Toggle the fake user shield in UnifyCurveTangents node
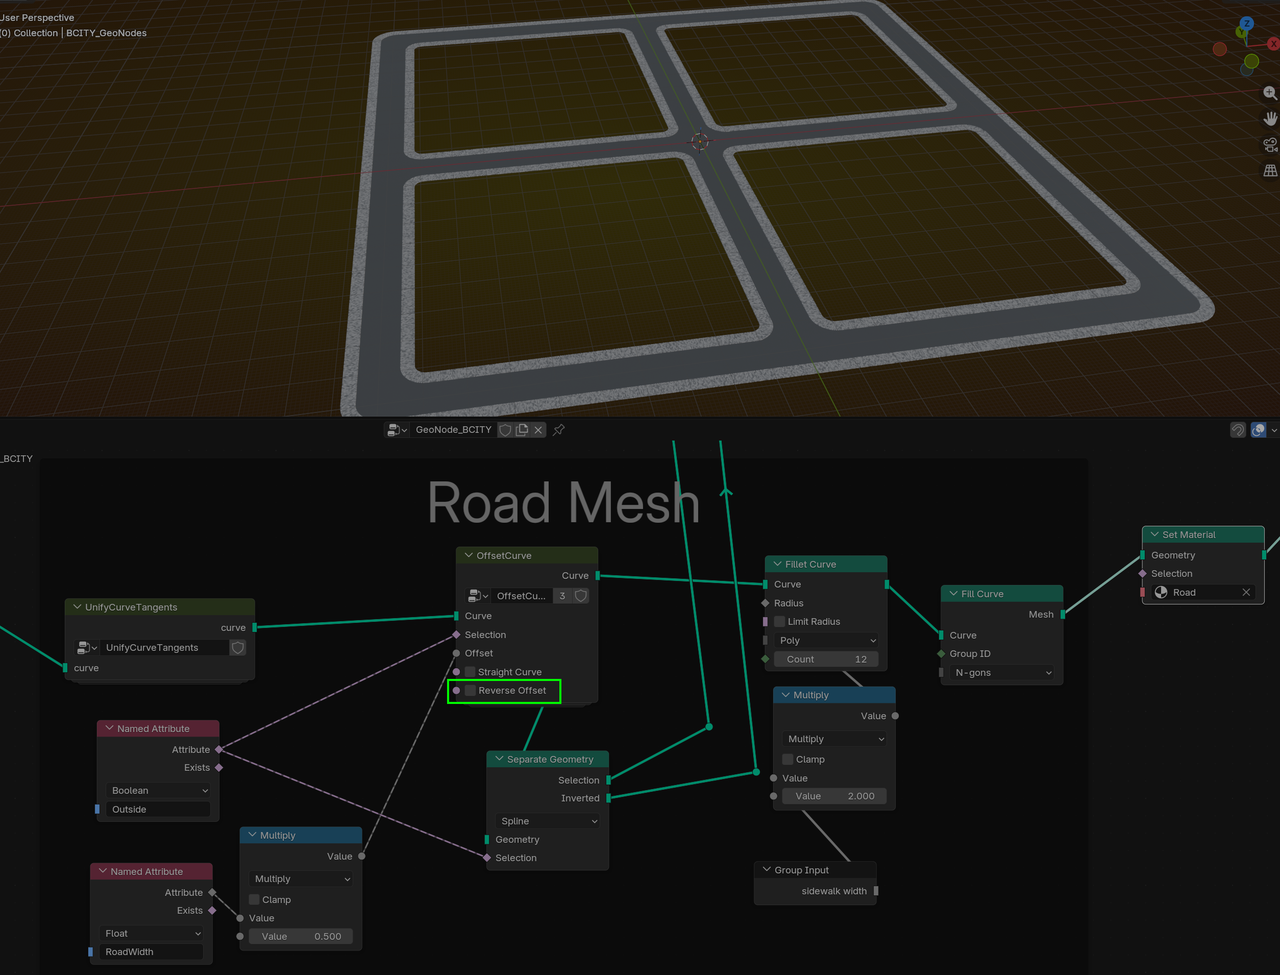 pos(238,648)
